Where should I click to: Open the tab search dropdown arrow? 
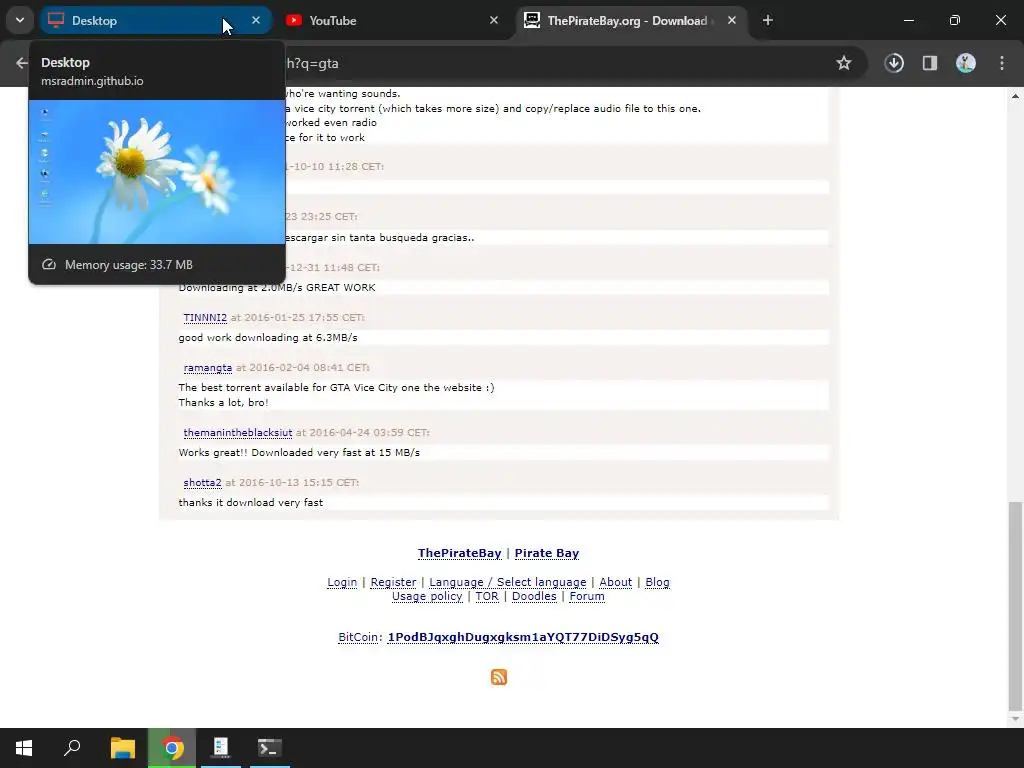[x=20, y=20]
